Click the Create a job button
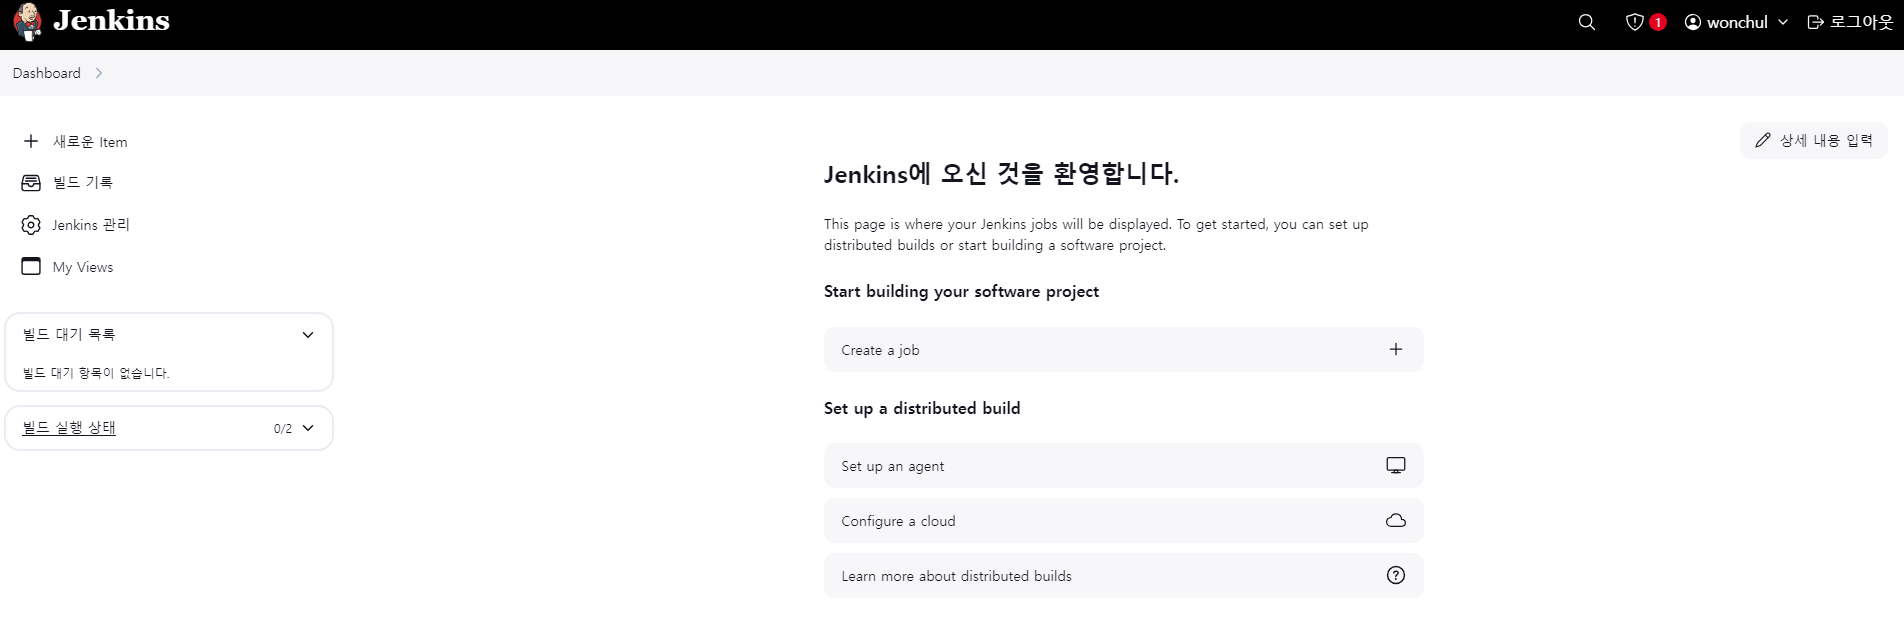Viewport: 1904px width, 626px height. click(x=1123, y=350)
